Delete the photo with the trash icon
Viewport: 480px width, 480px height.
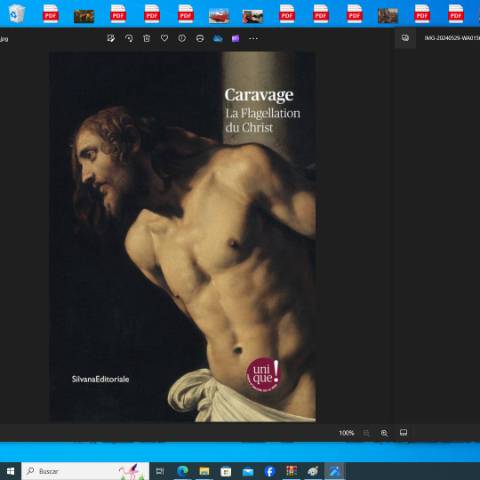point(147,38)
